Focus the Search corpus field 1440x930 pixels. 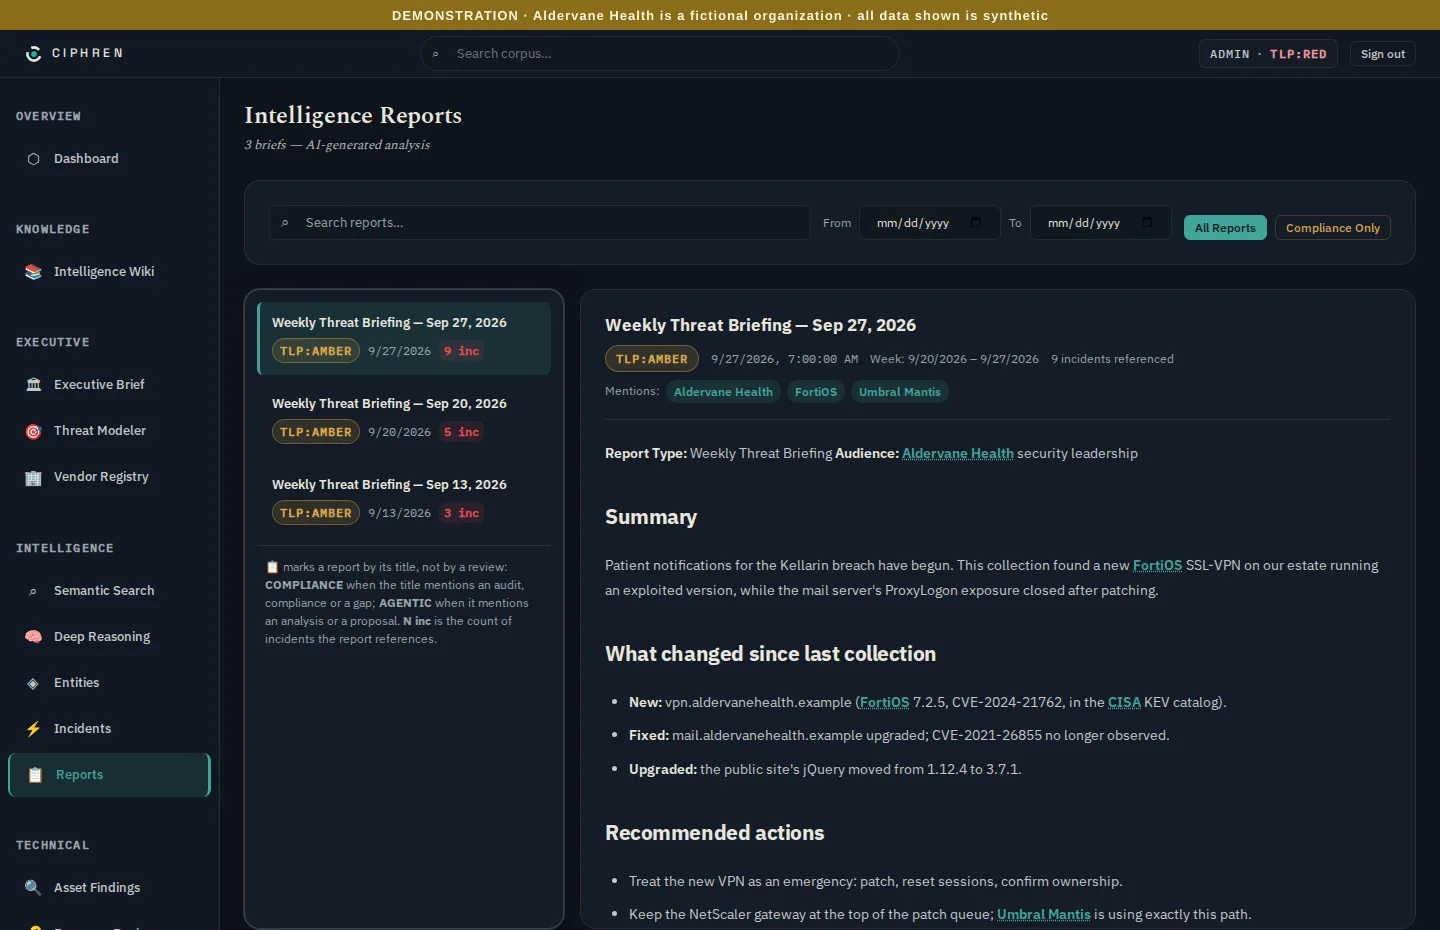(660, 54)
